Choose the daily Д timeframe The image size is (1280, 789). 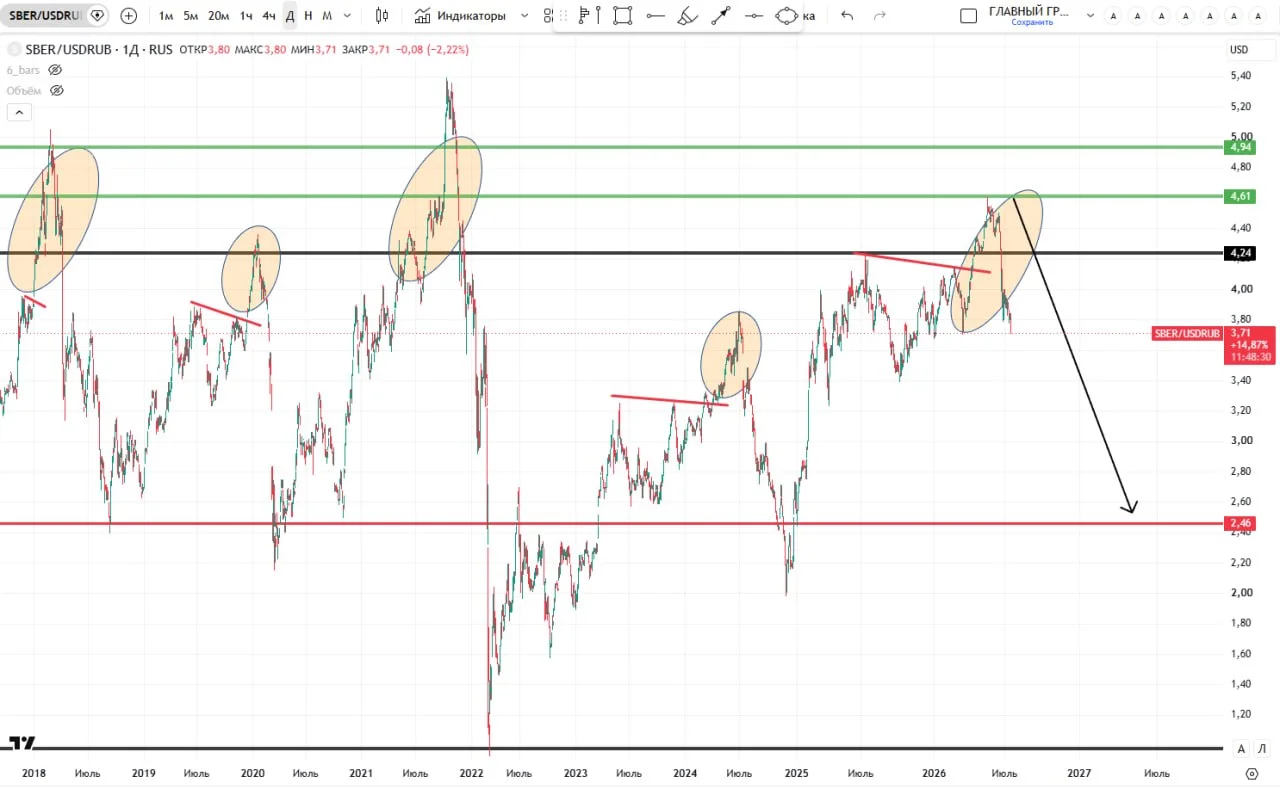[x=290, y=16]
